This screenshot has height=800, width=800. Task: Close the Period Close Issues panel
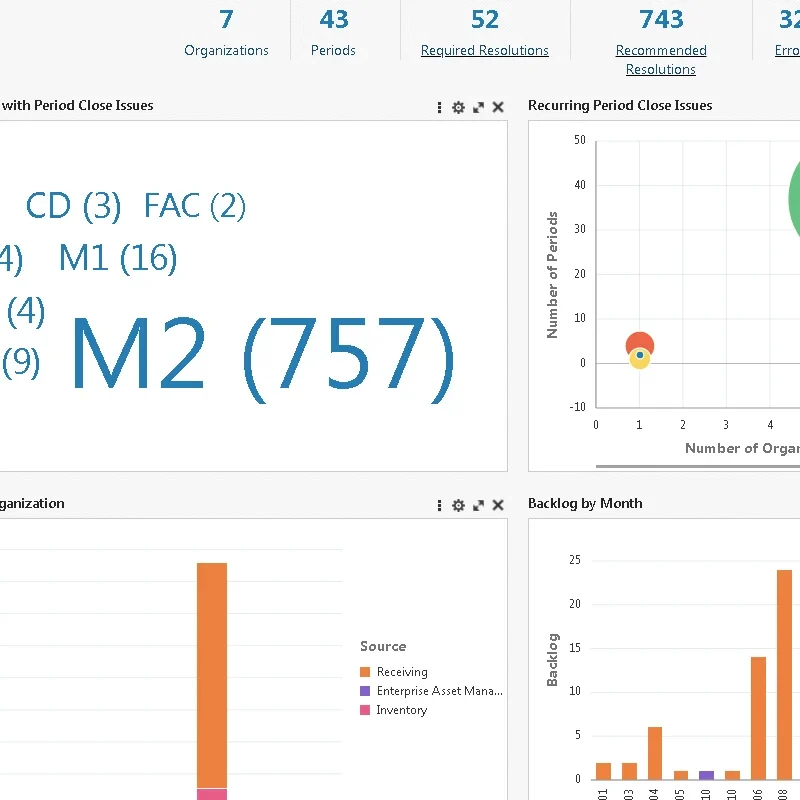pos(498,107)
